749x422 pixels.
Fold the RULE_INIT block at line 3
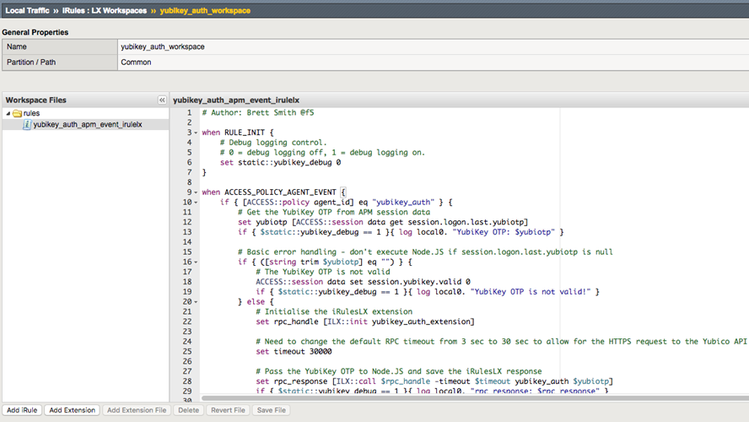coord(194,132)
